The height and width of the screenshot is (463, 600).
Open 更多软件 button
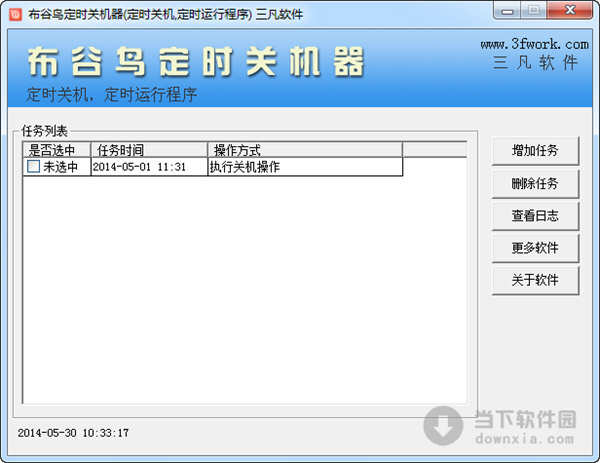pos(535,248)
